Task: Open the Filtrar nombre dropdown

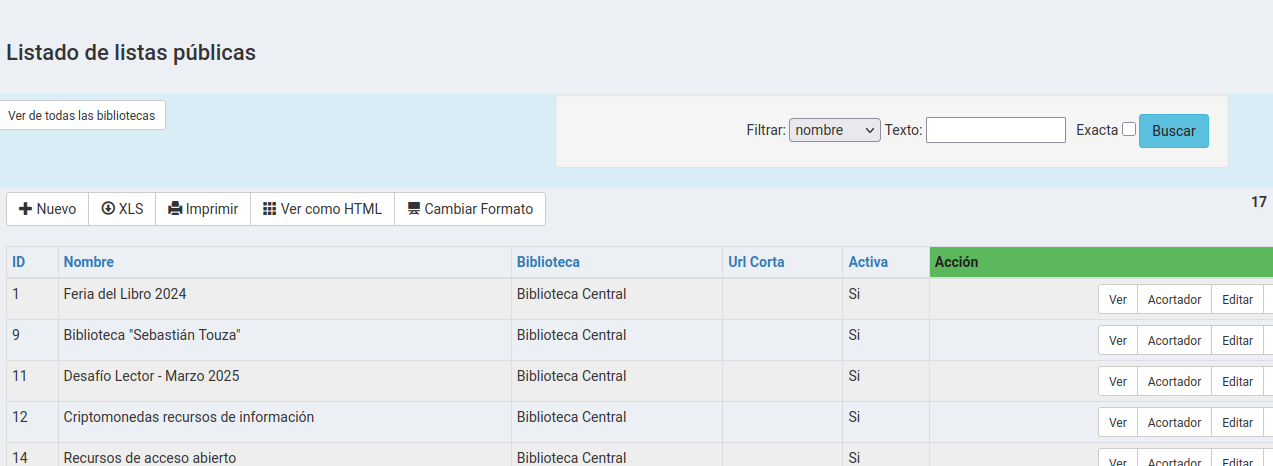Action: [x=834, y=130]
